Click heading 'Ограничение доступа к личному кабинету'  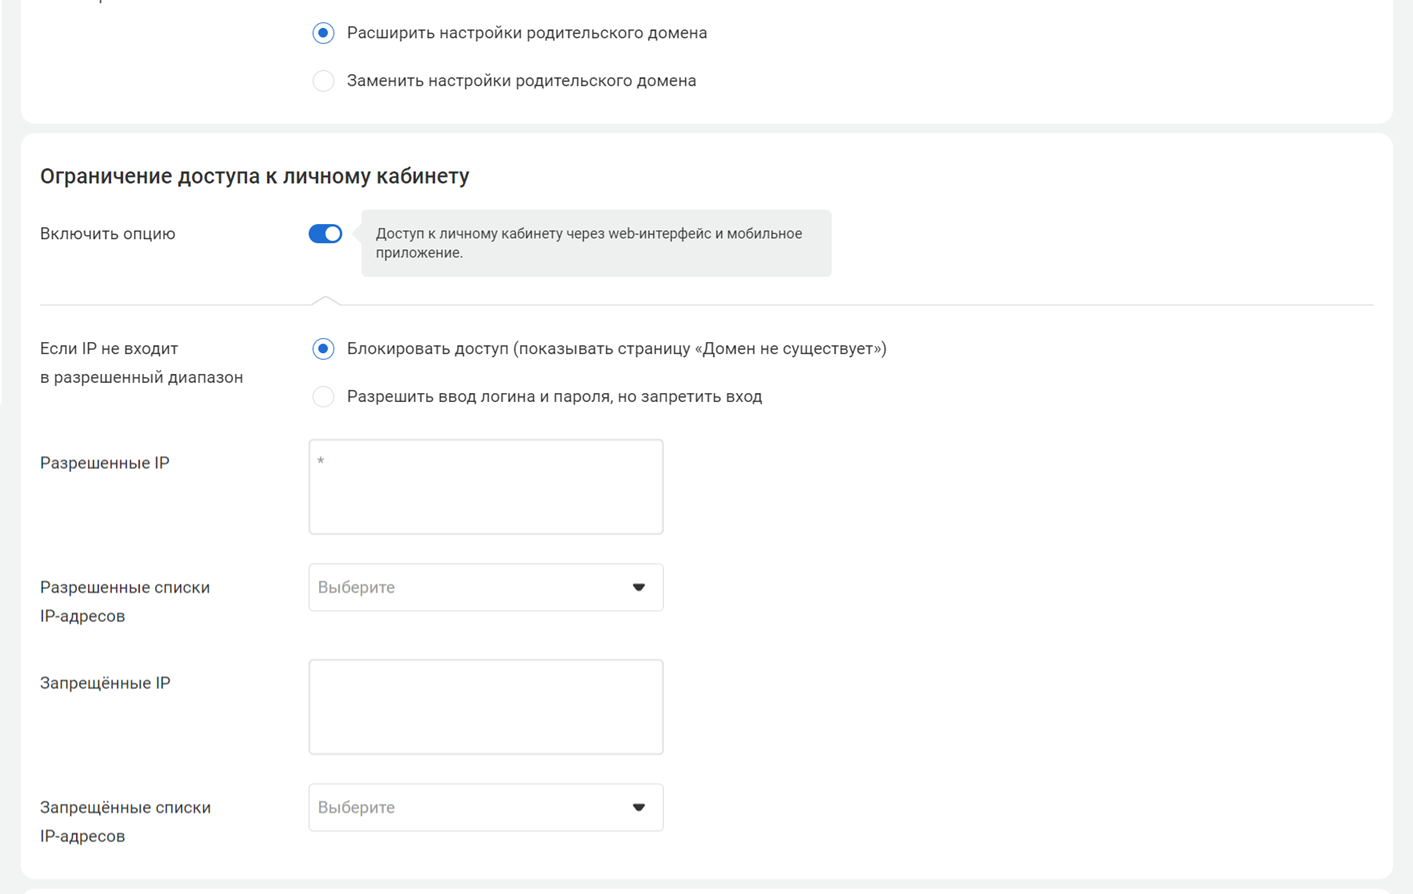(x=254, y=176)
